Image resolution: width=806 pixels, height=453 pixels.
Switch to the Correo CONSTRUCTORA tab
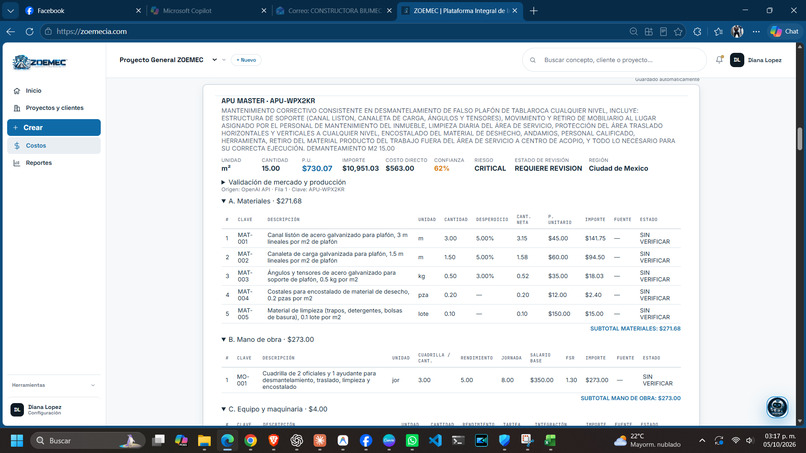333,11
